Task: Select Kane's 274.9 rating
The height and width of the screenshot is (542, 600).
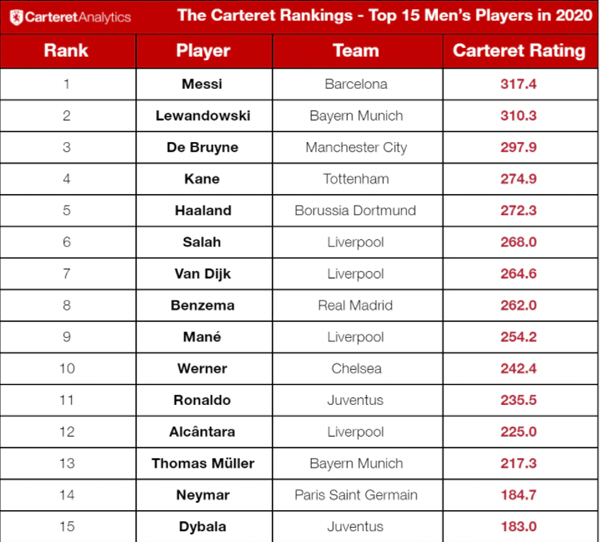Action: [x=518, y=179]
